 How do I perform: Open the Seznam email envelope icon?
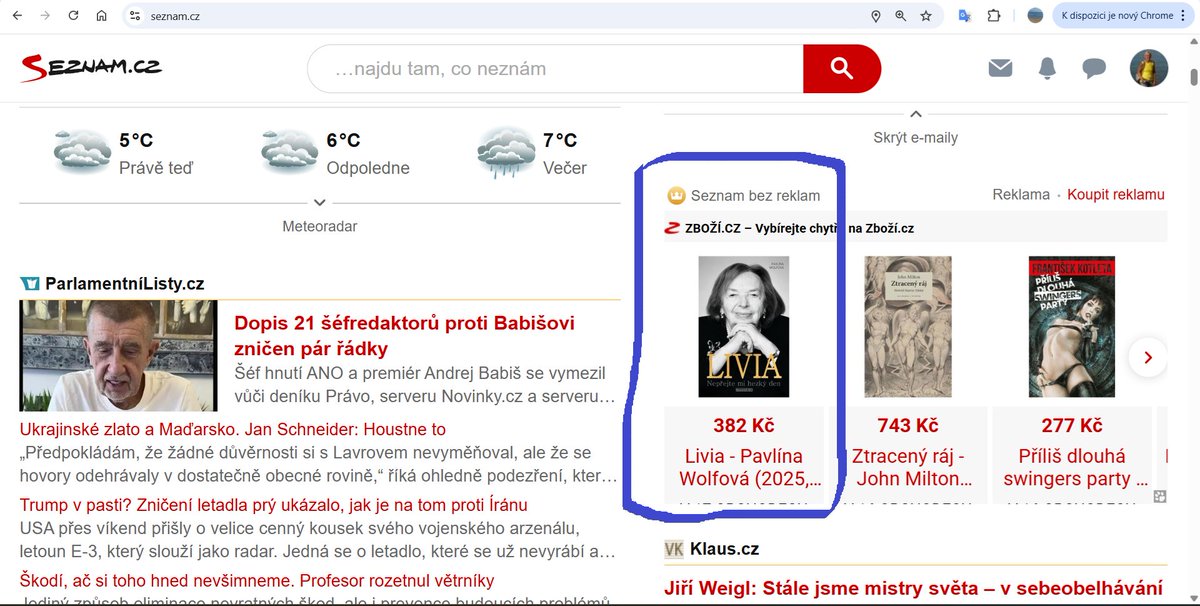[1000, 68]
